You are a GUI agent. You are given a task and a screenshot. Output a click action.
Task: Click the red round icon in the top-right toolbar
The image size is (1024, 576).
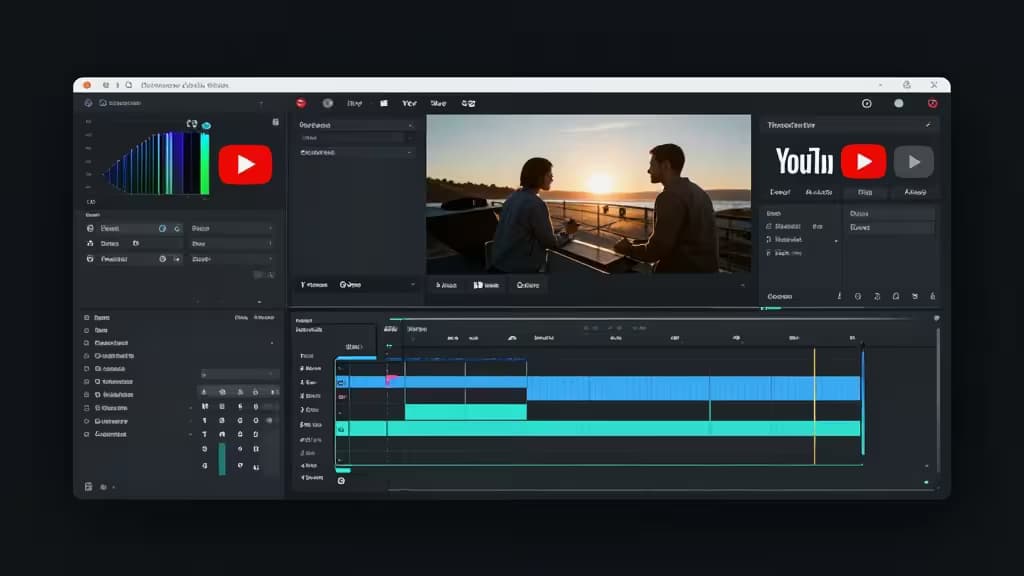pyautogui.click(x=933, y=103)
